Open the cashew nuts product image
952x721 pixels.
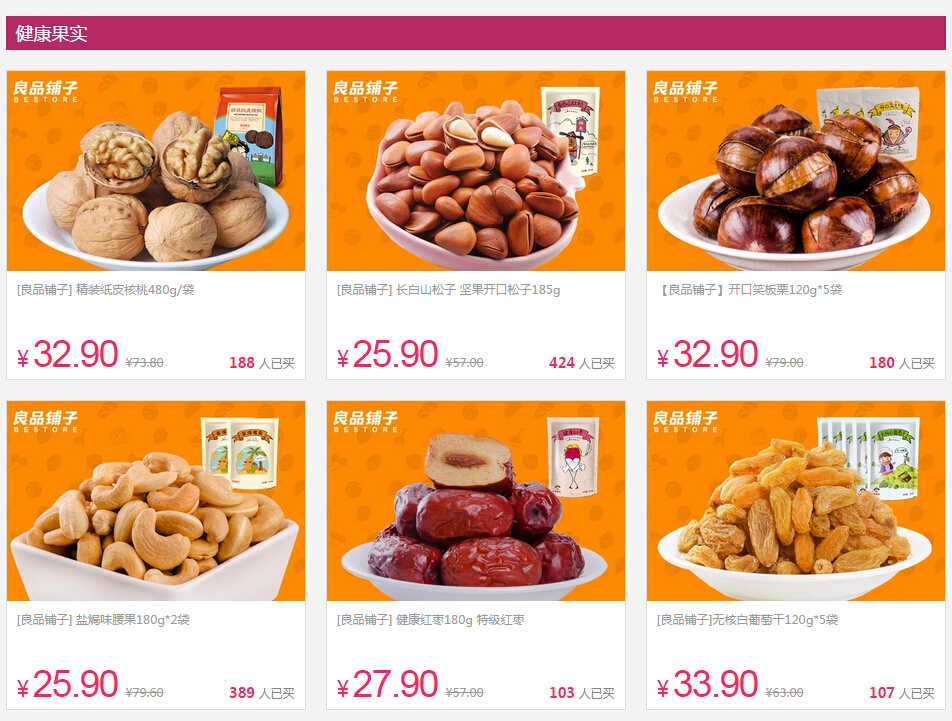click(156, 501)
